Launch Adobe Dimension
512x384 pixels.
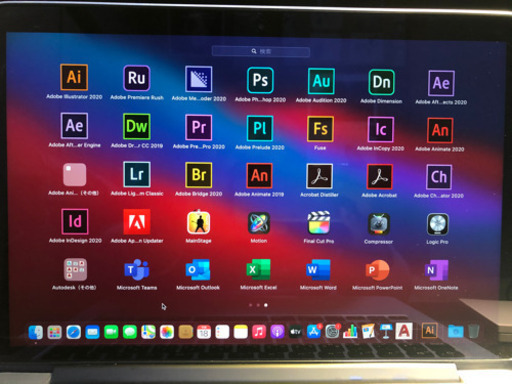click(381, 82)
